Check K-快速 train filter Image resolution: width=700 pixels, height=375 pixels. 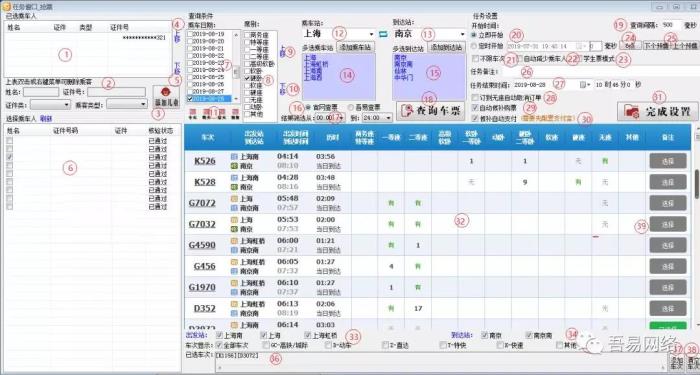[500, 345]
